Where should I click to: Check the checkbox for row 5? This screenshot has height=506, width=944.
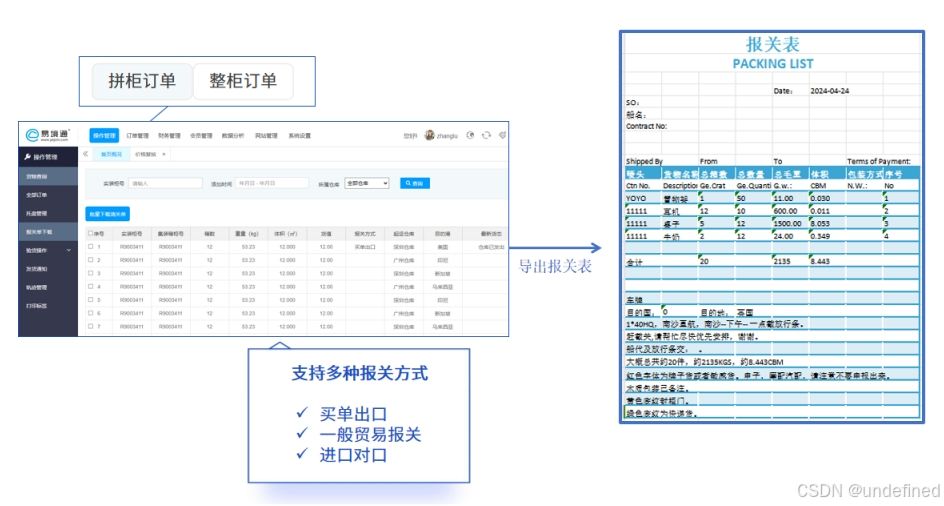[90, 299]
